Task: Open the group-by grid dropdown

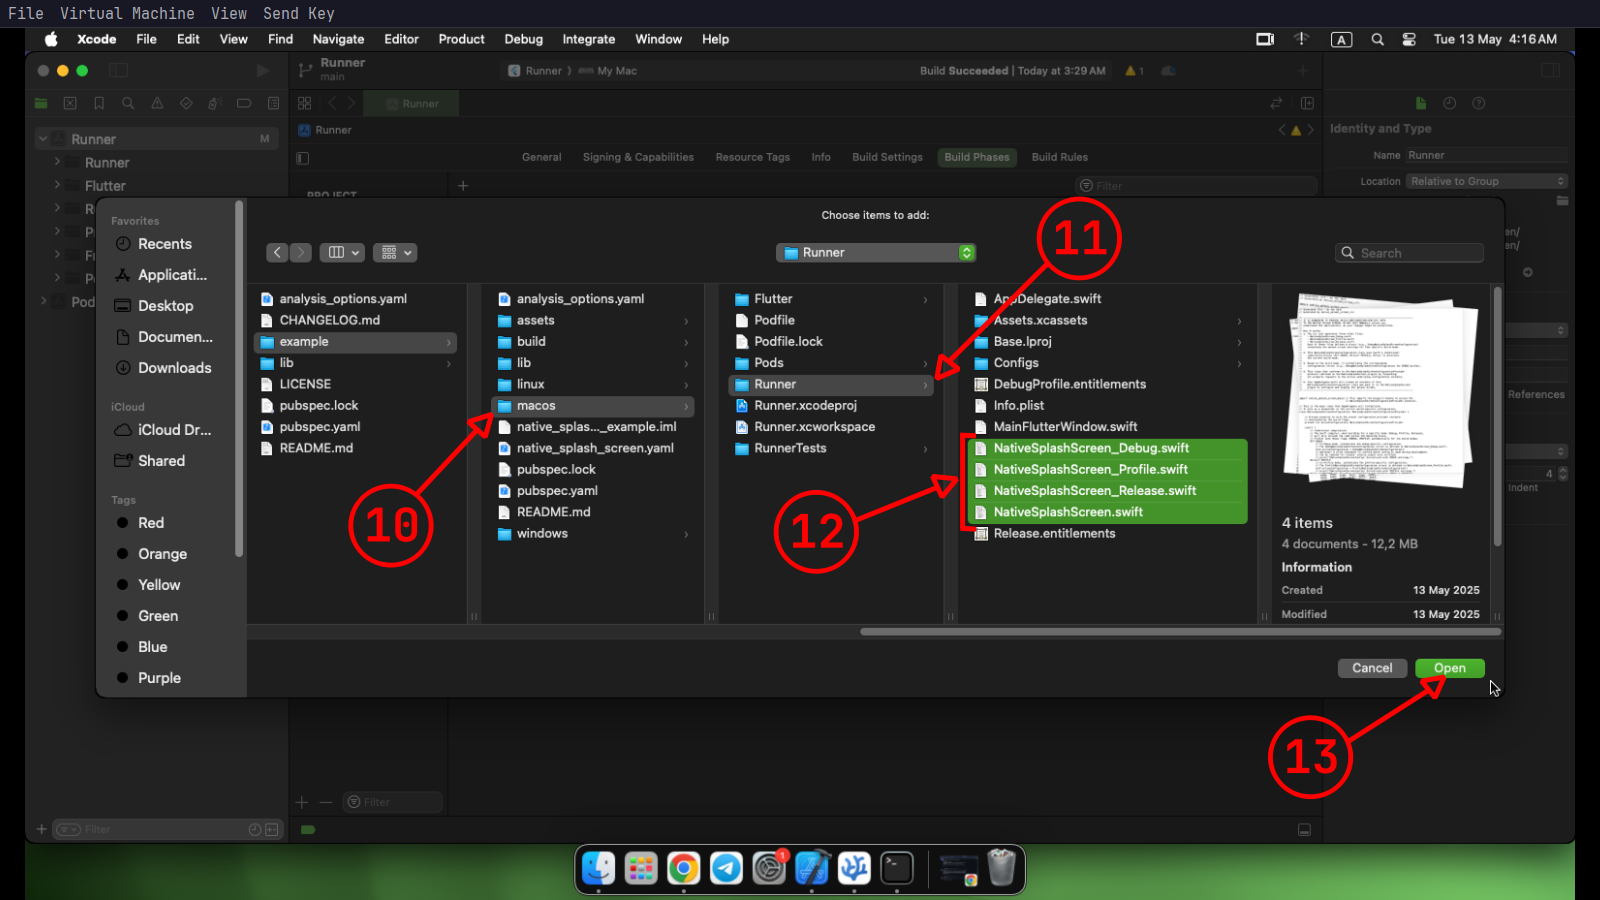Action: point(395,253)
